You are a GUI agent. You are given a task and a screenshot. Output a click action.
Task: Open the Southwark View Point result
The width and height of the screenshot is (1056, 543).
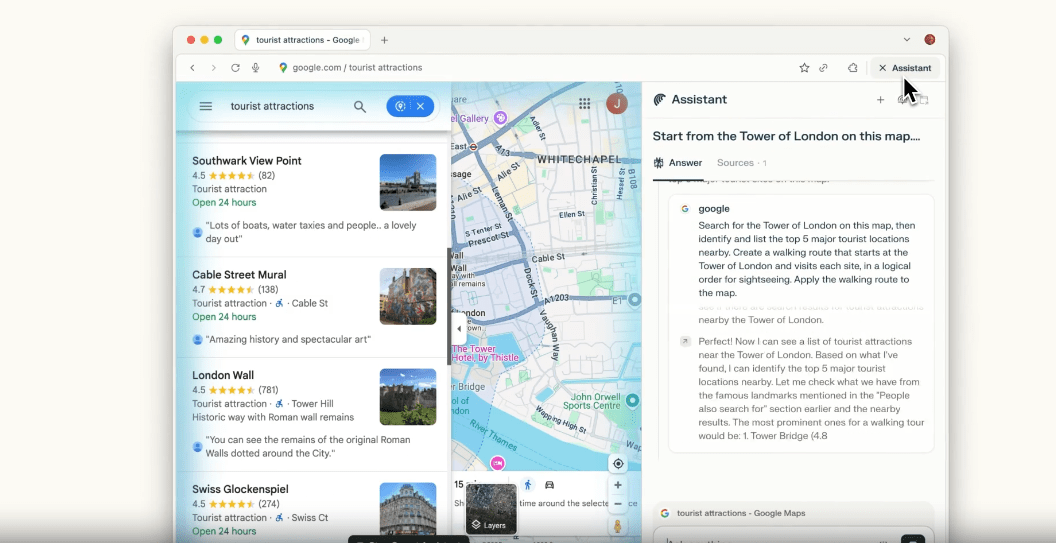click(247, 161)
